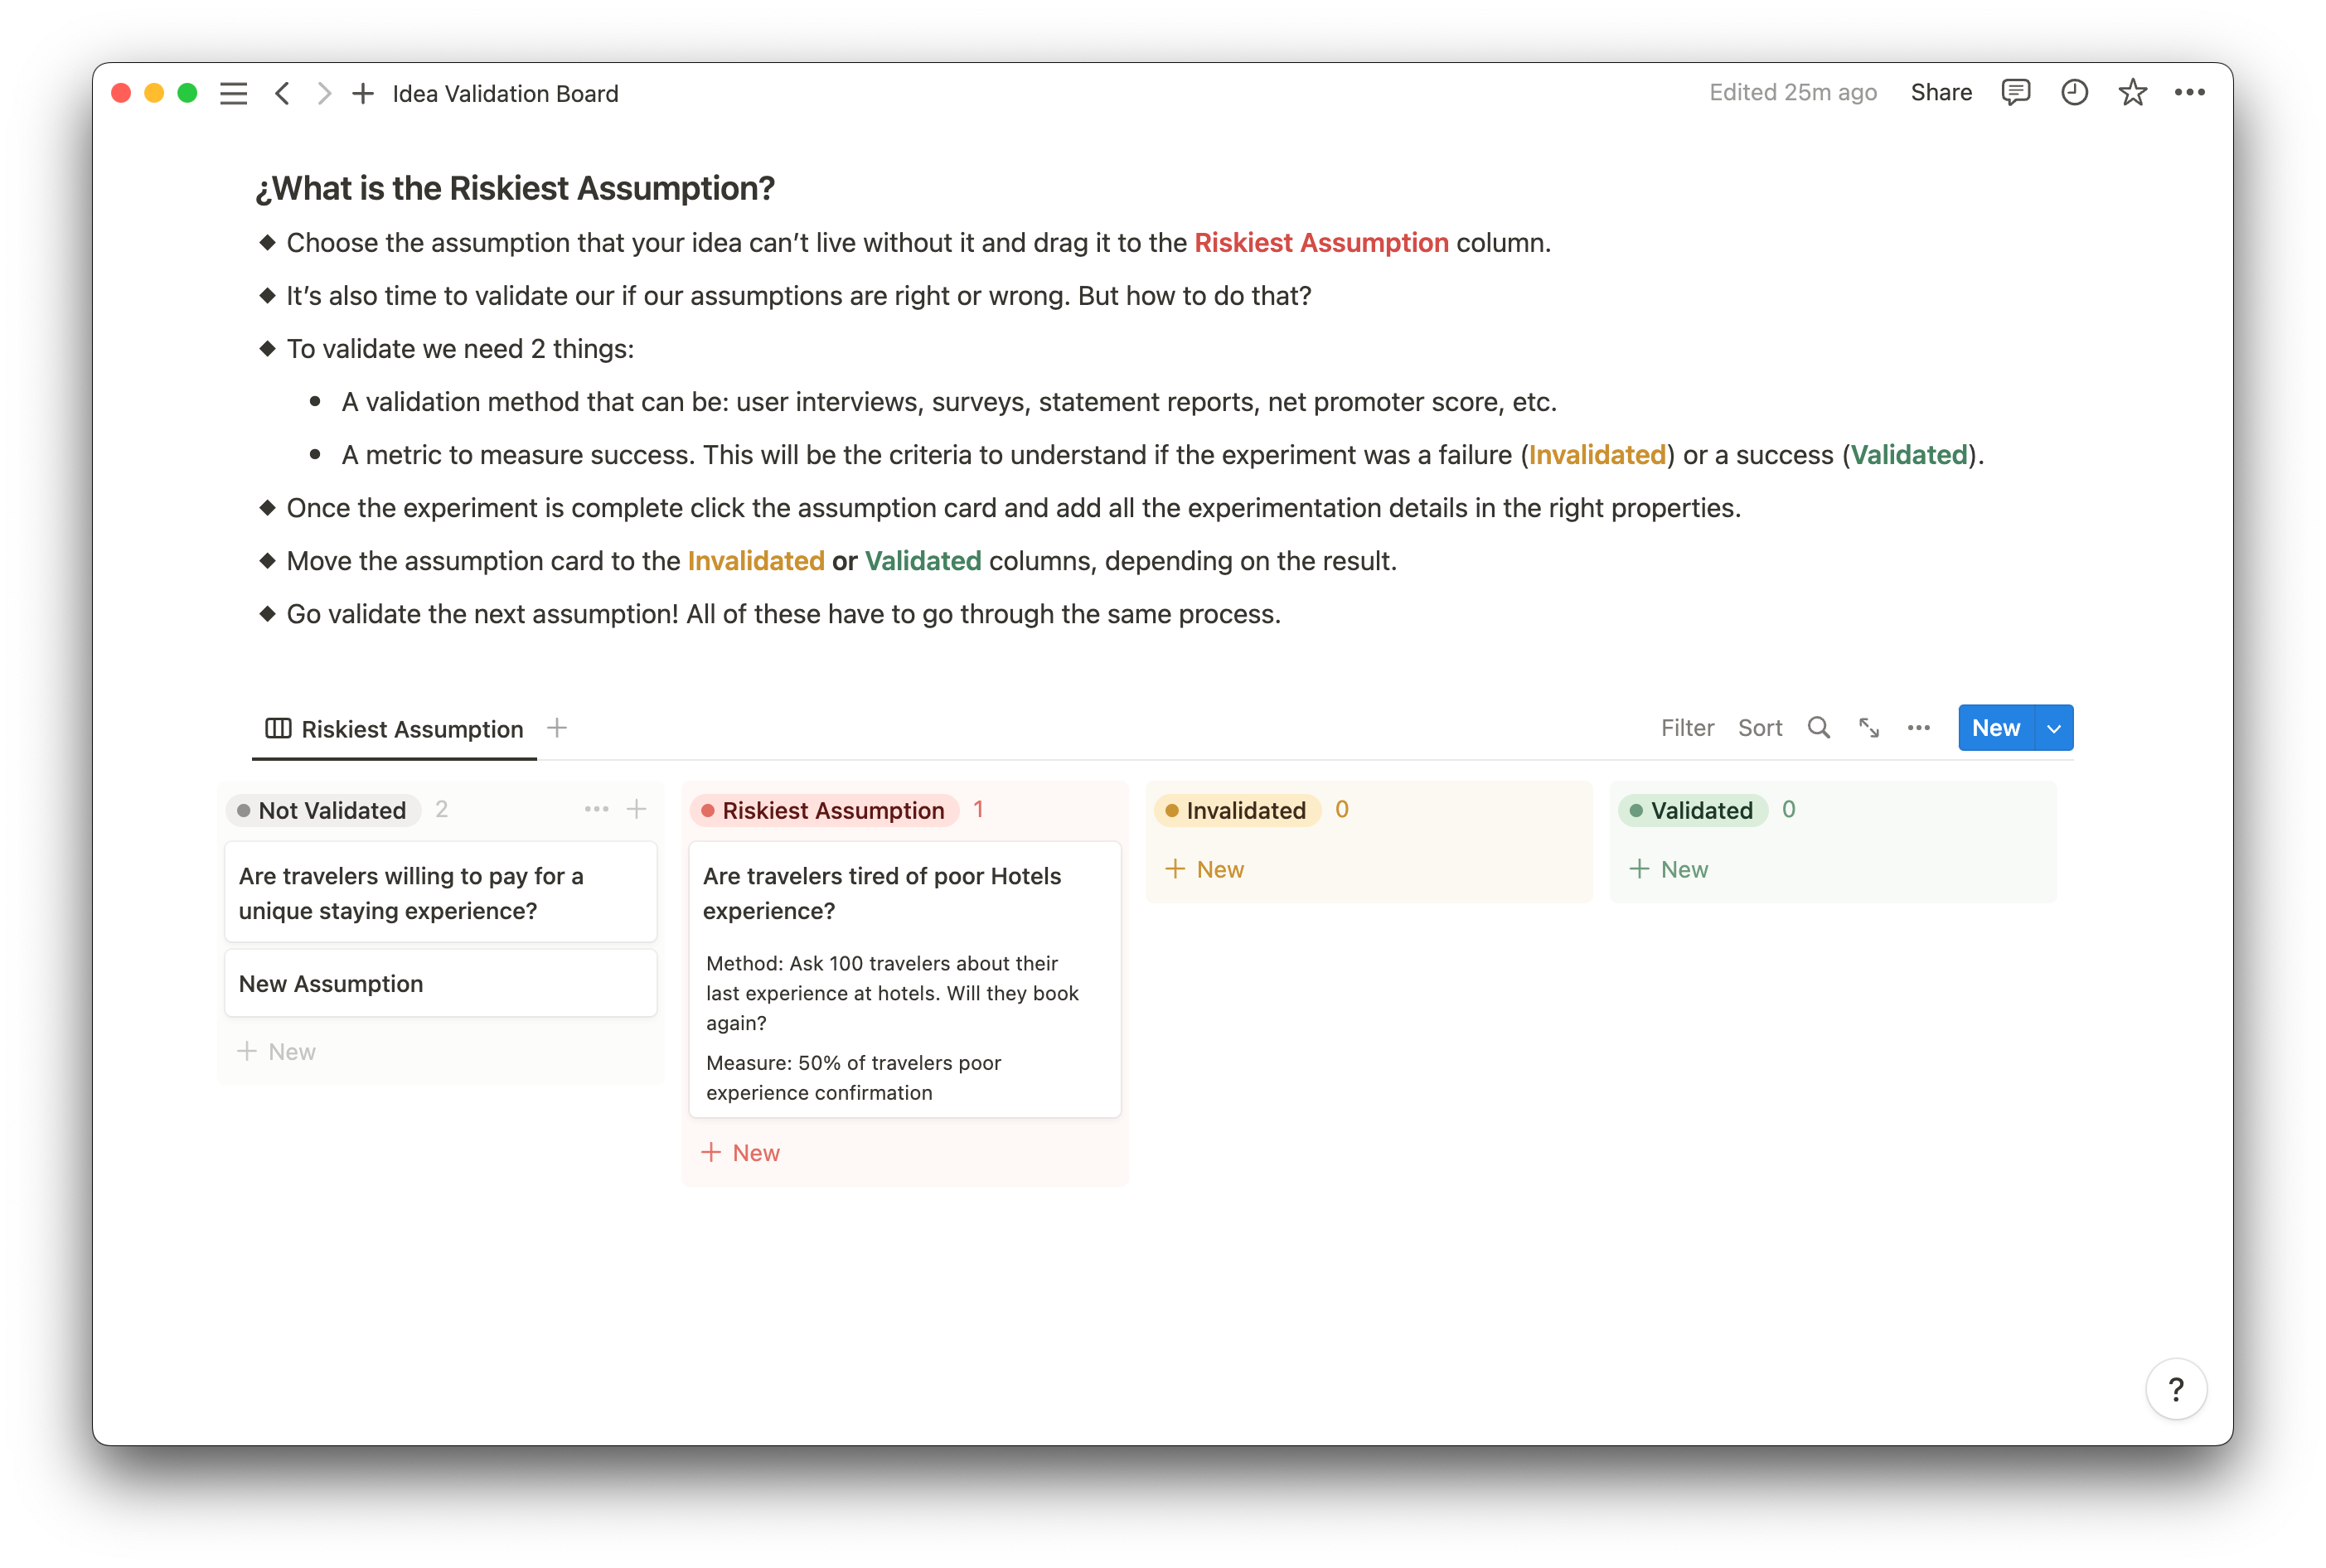The height and width of the screenshot is (1568, 2326).
Task: View page history using the clock icon
Action: (2074, 92)
